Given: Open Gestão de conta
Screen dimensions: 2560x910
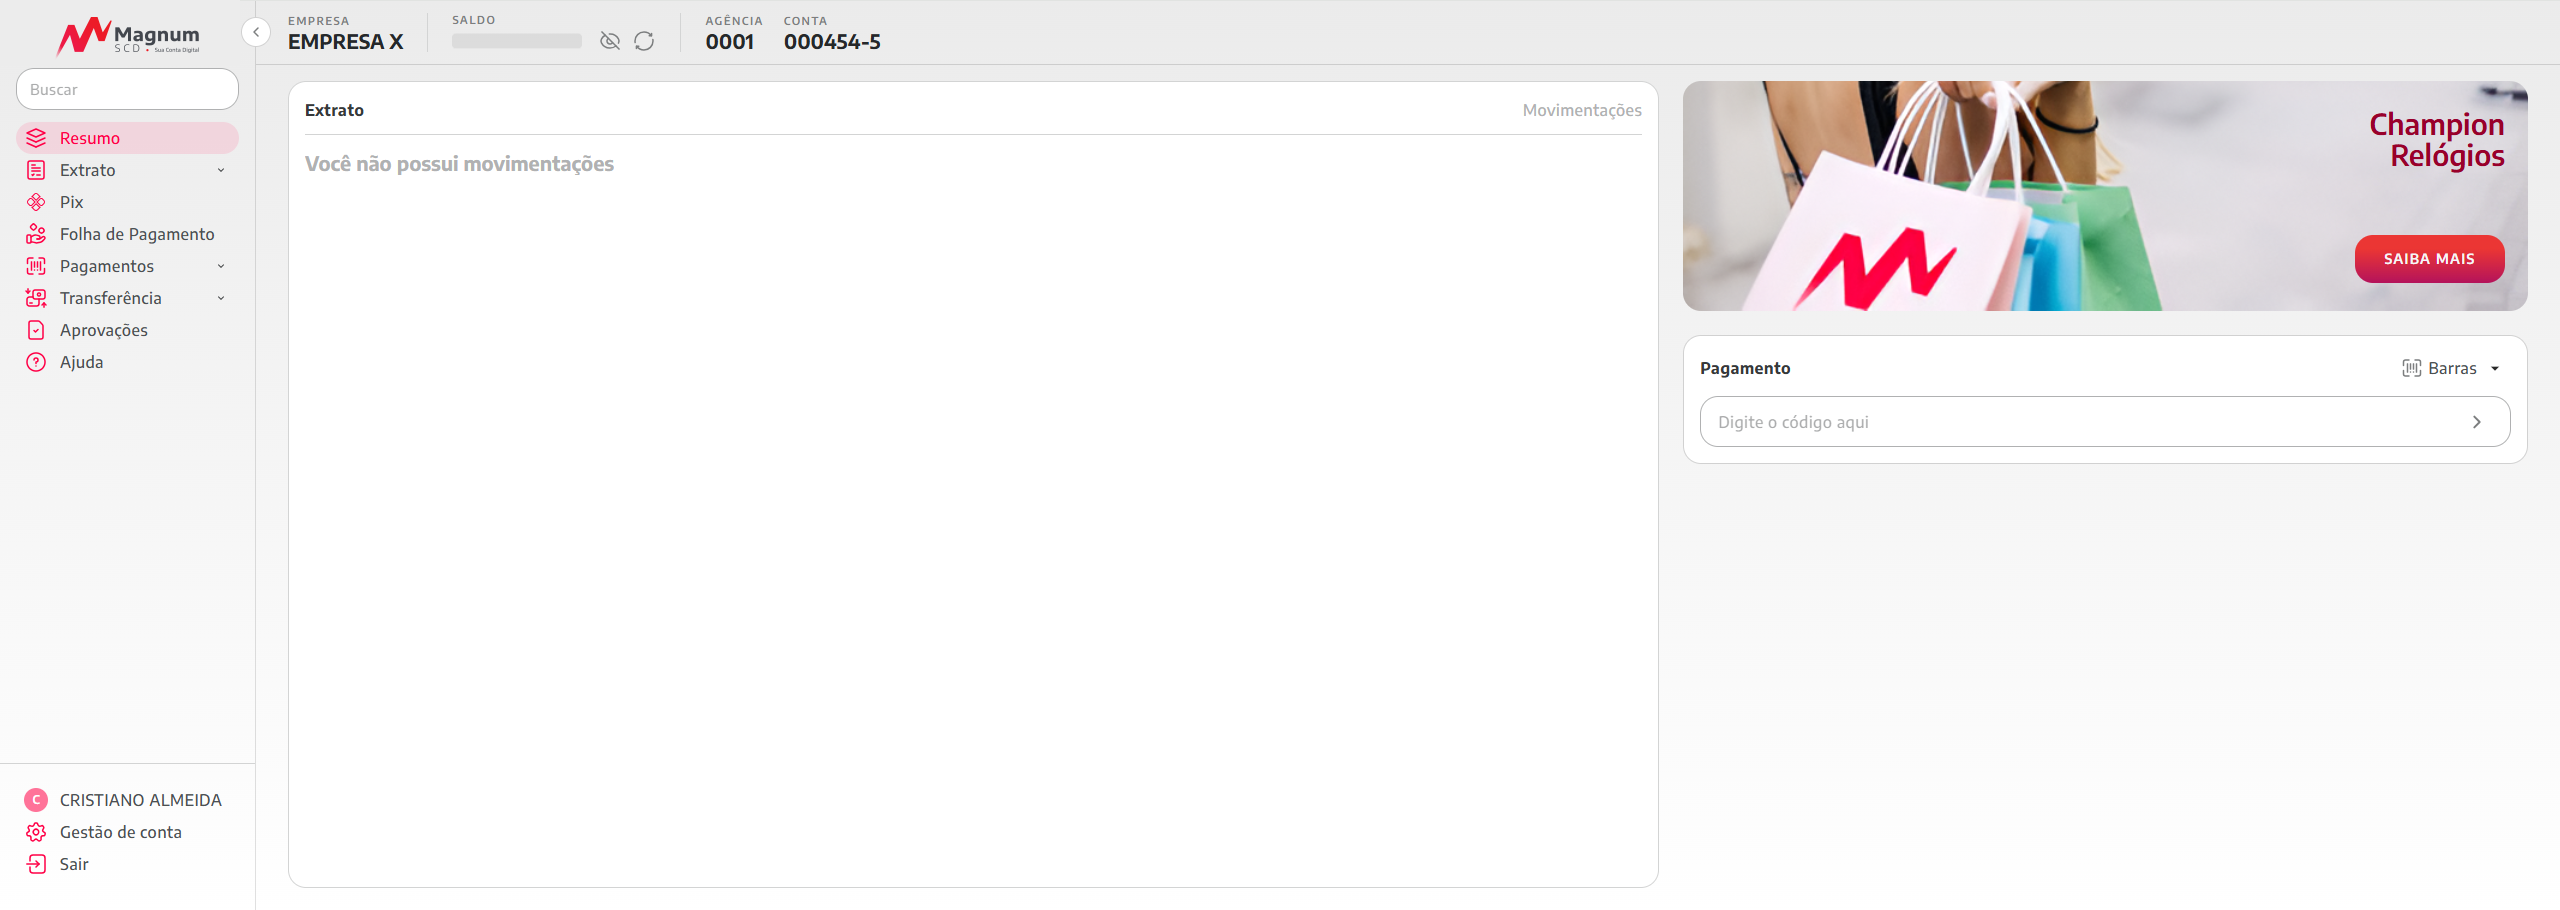Looking at the screenshot, I should (121, 832).
